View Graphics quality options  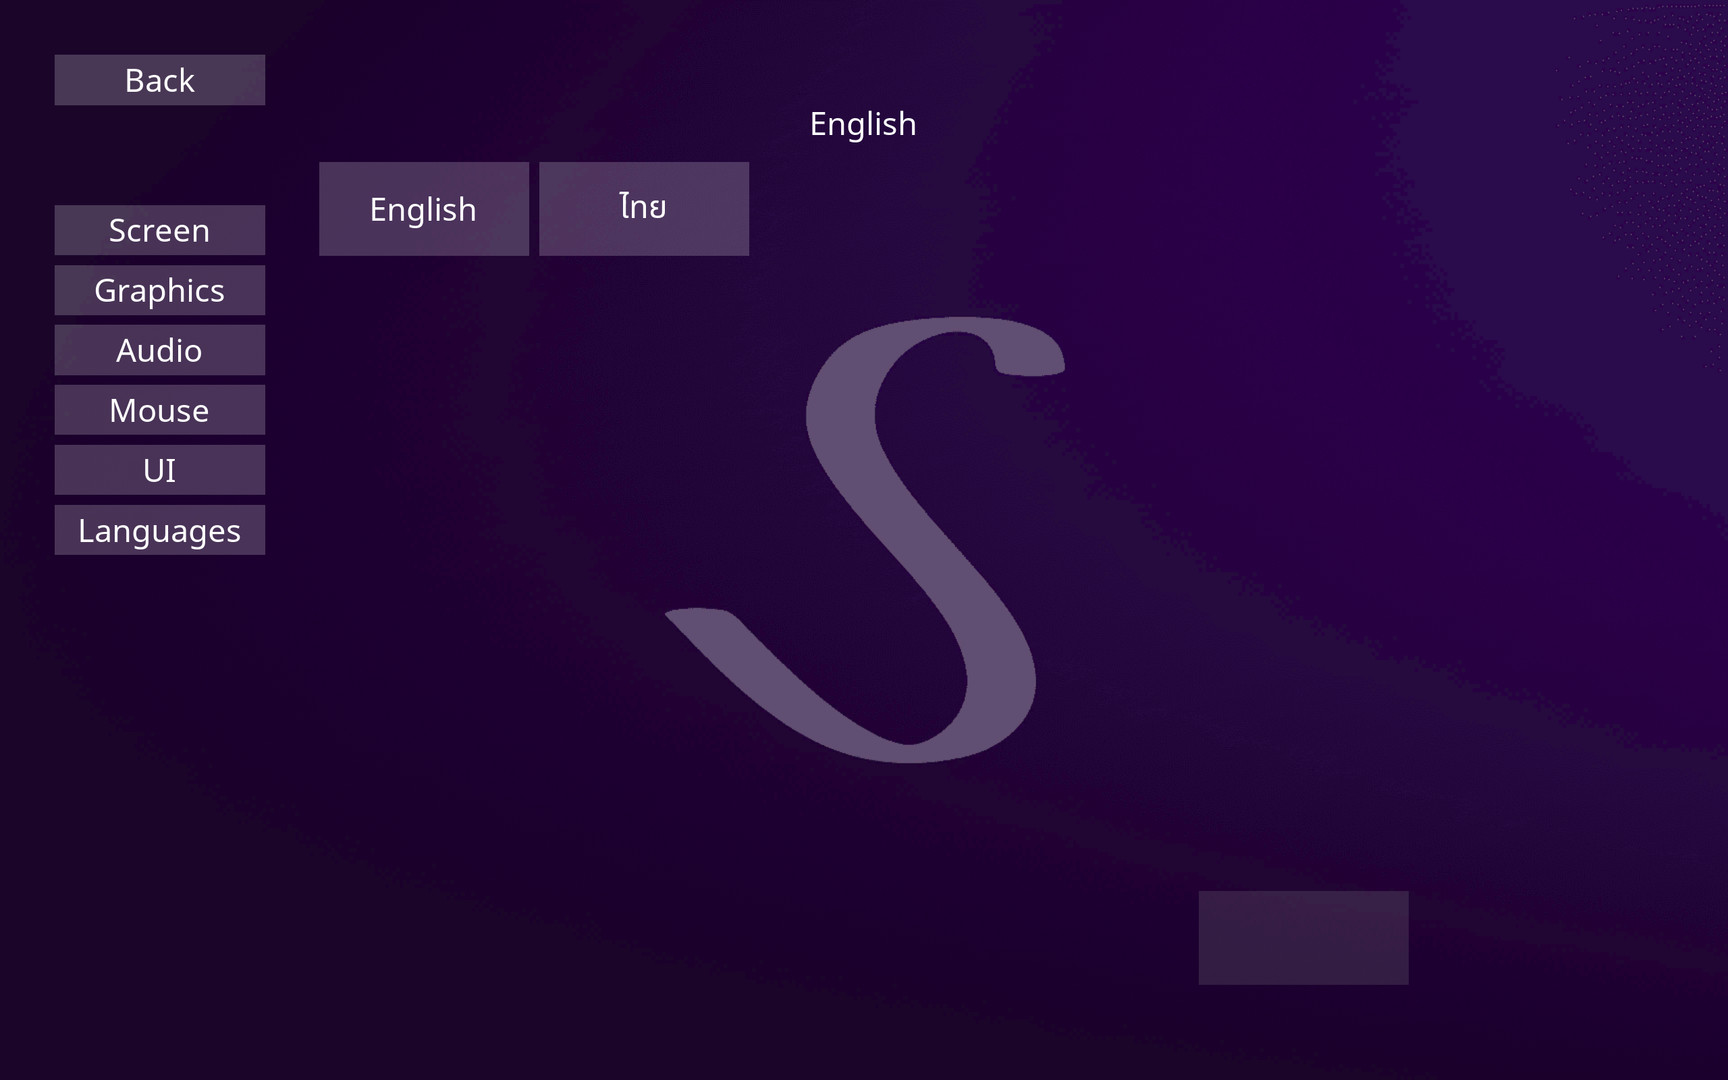(x=160, y=290)
